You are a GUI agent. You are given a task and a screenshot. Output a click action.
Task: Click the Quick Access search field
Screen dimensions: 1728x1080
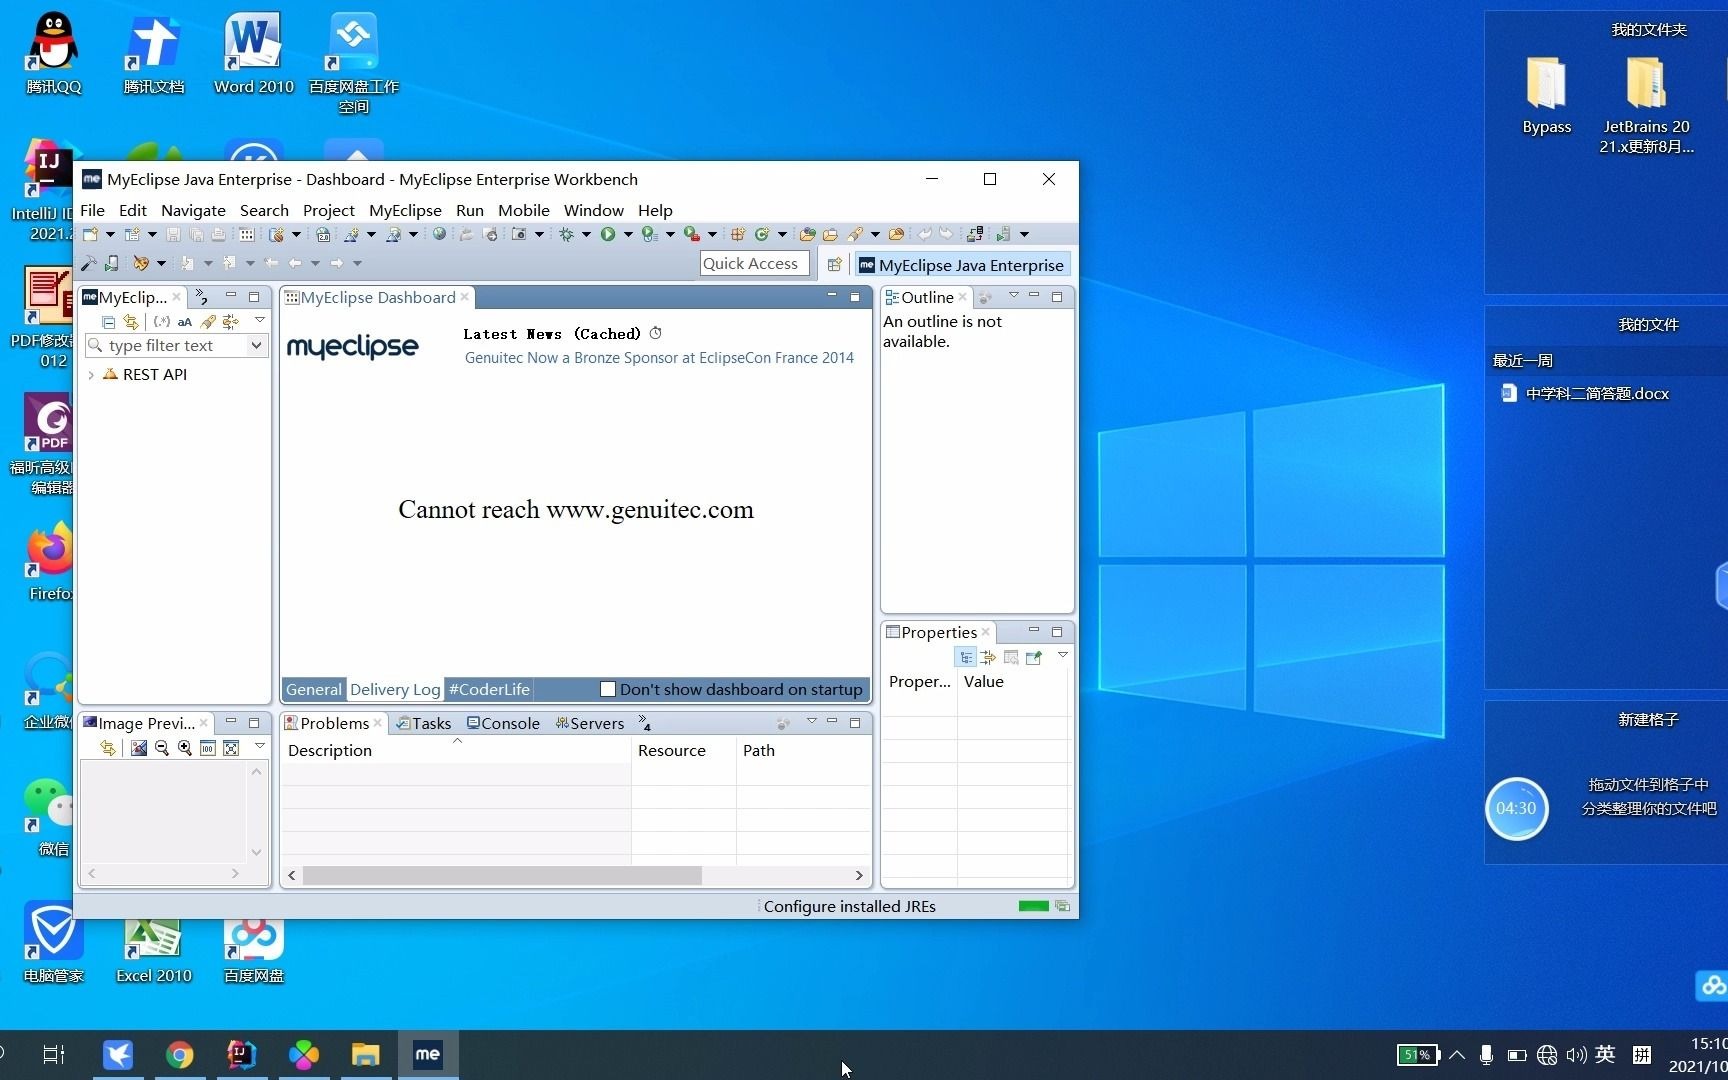[754, 264]
